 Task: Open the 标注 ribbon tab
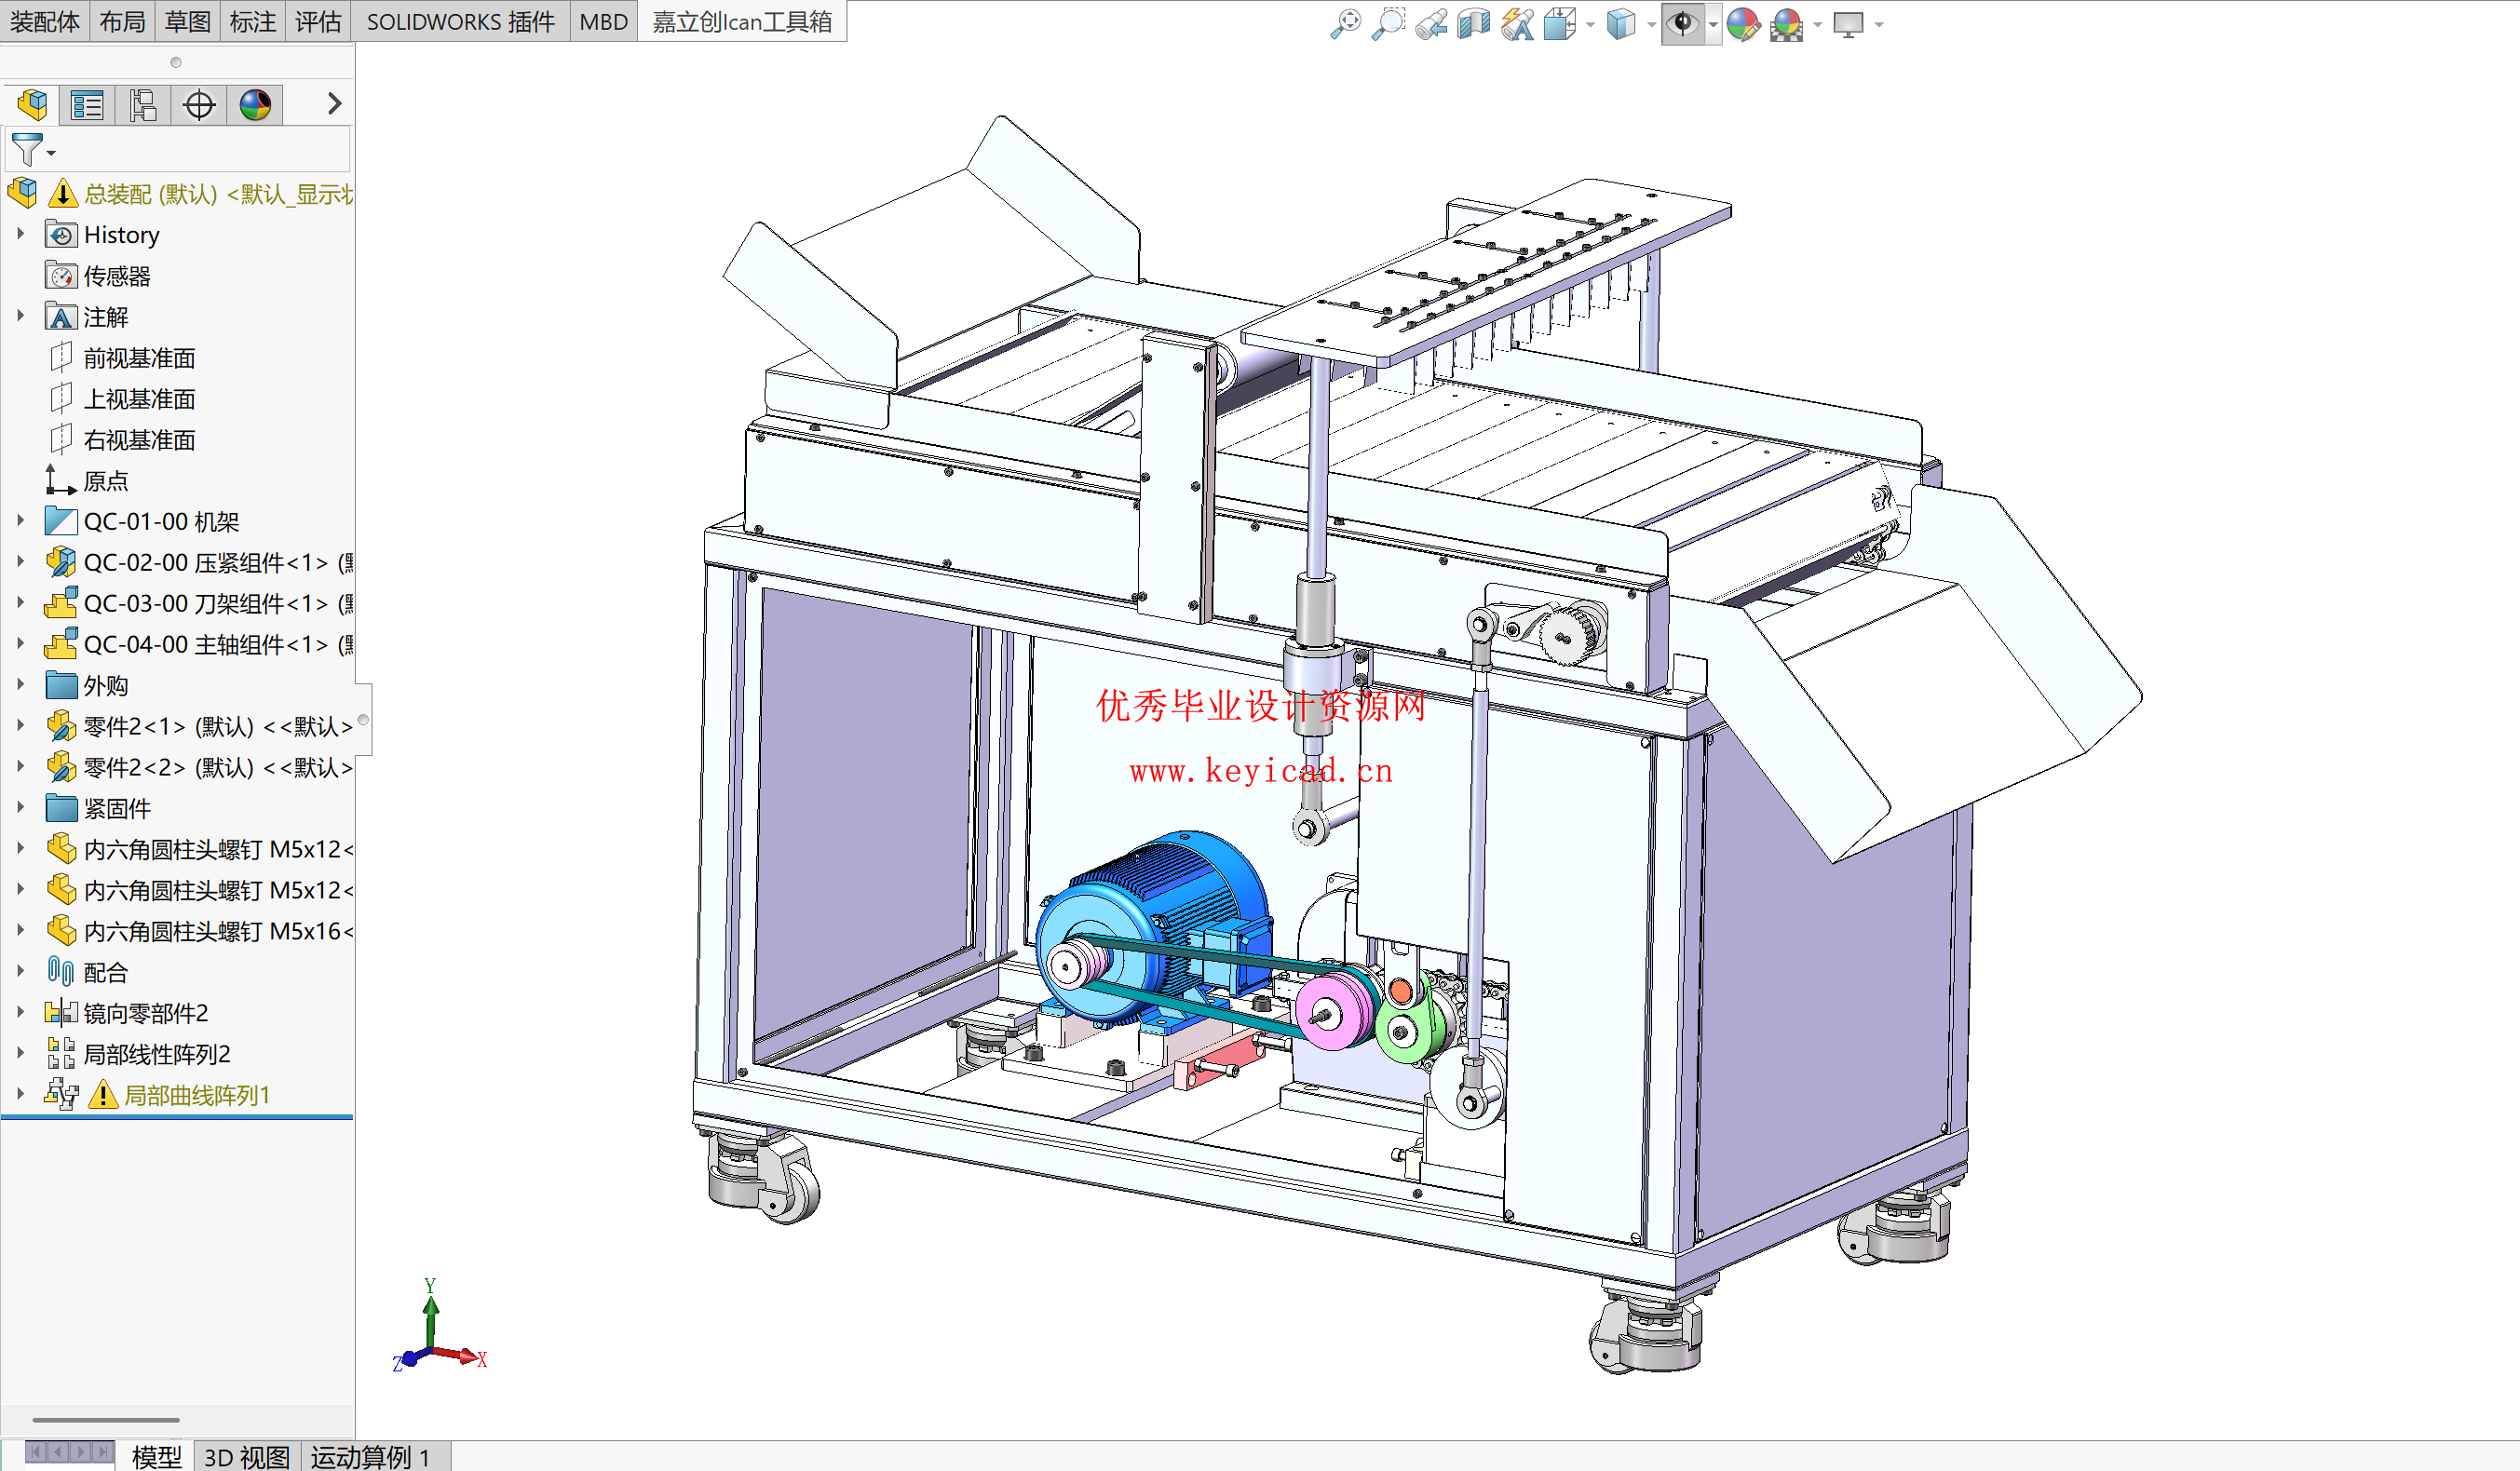252,21
